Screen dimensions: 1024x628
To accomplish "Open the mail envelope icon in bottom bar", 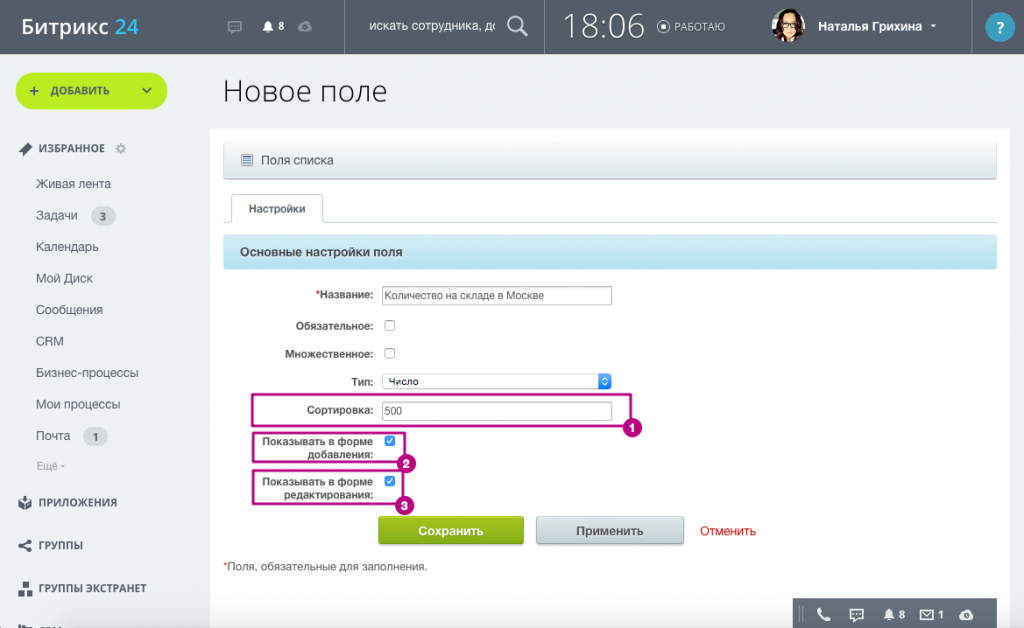I will (926, 614).
